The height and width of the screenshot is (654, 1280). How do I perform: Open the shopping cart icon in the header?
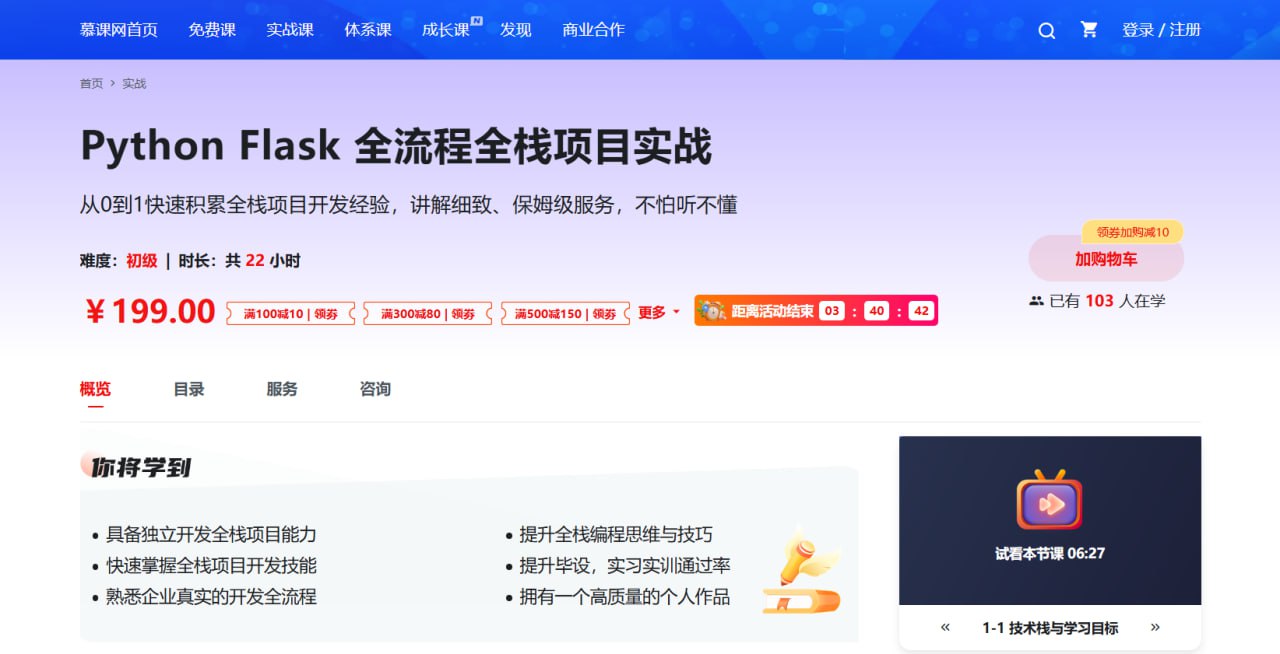tap(1089, 31)
